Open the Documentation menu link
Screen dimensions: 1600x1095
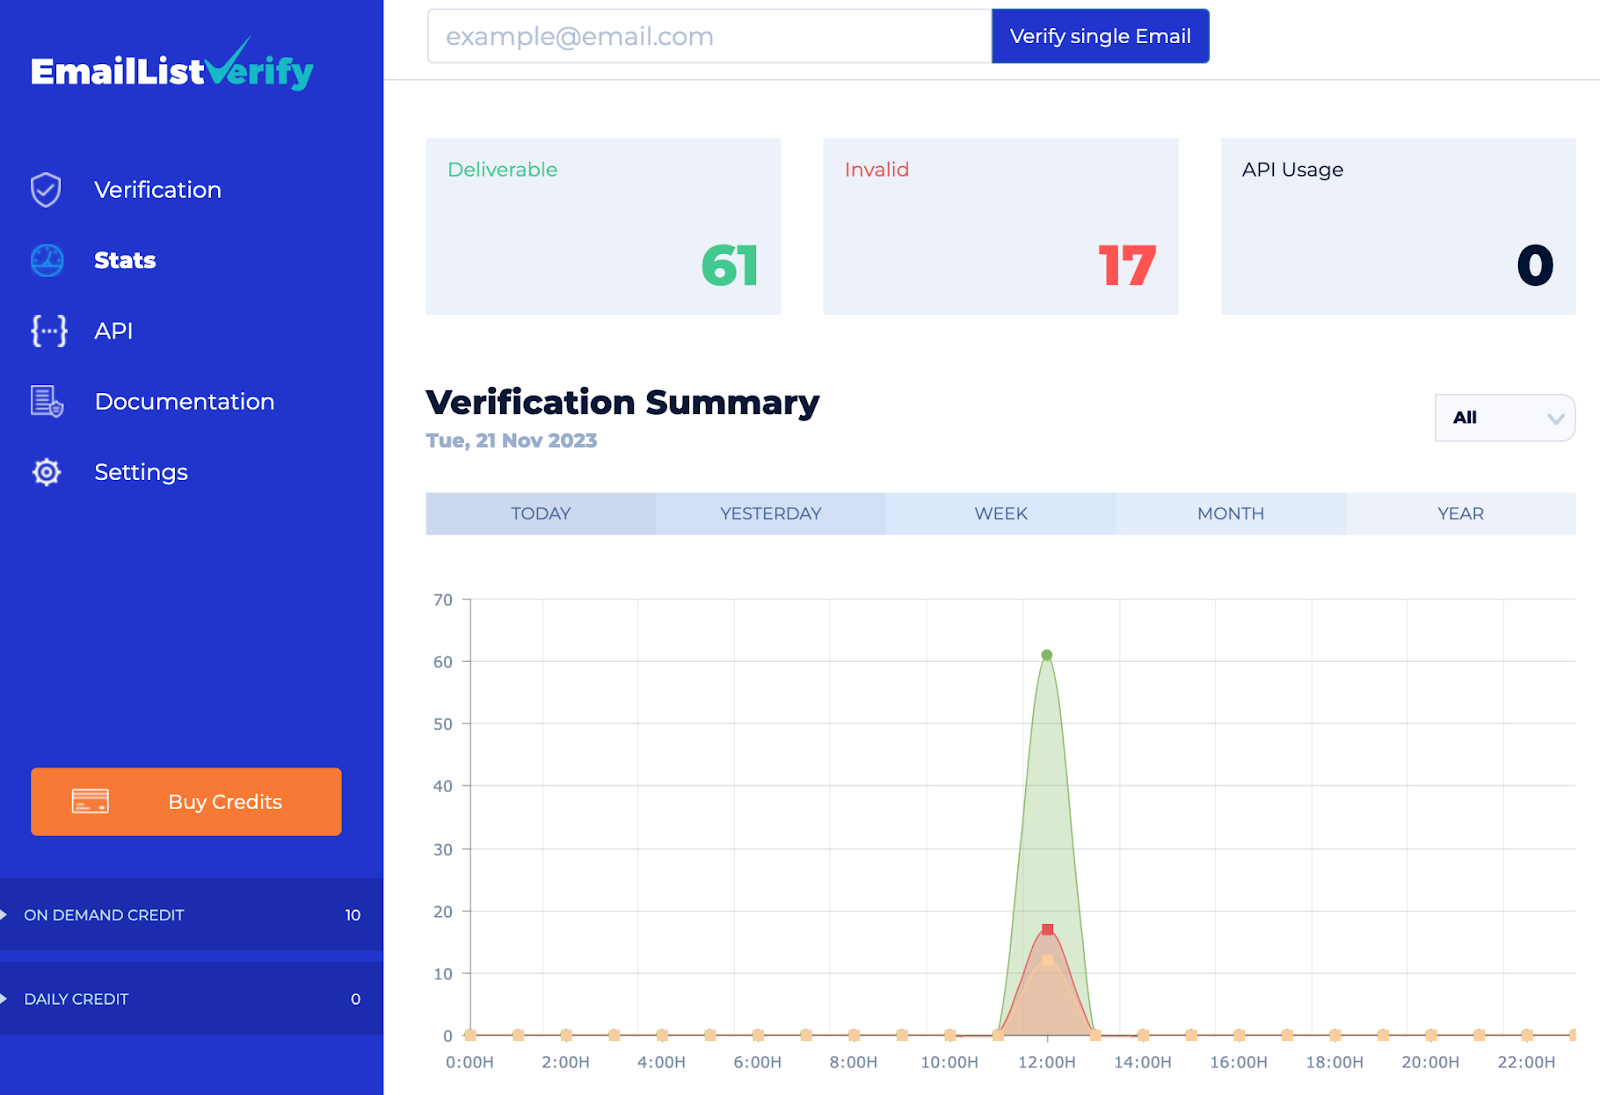pos(184,401)
